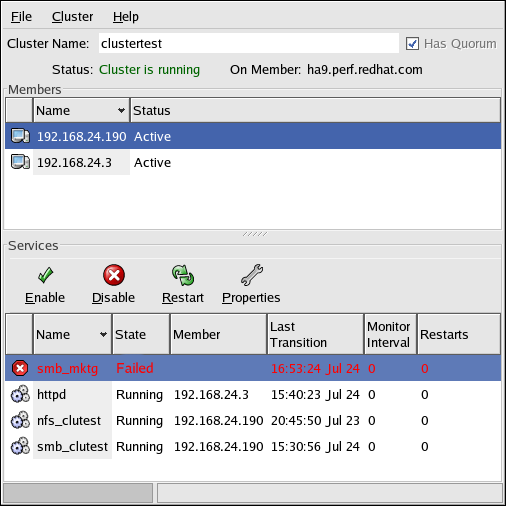Open the Help menu
This screenshot has width=506, height=506.
126,16
